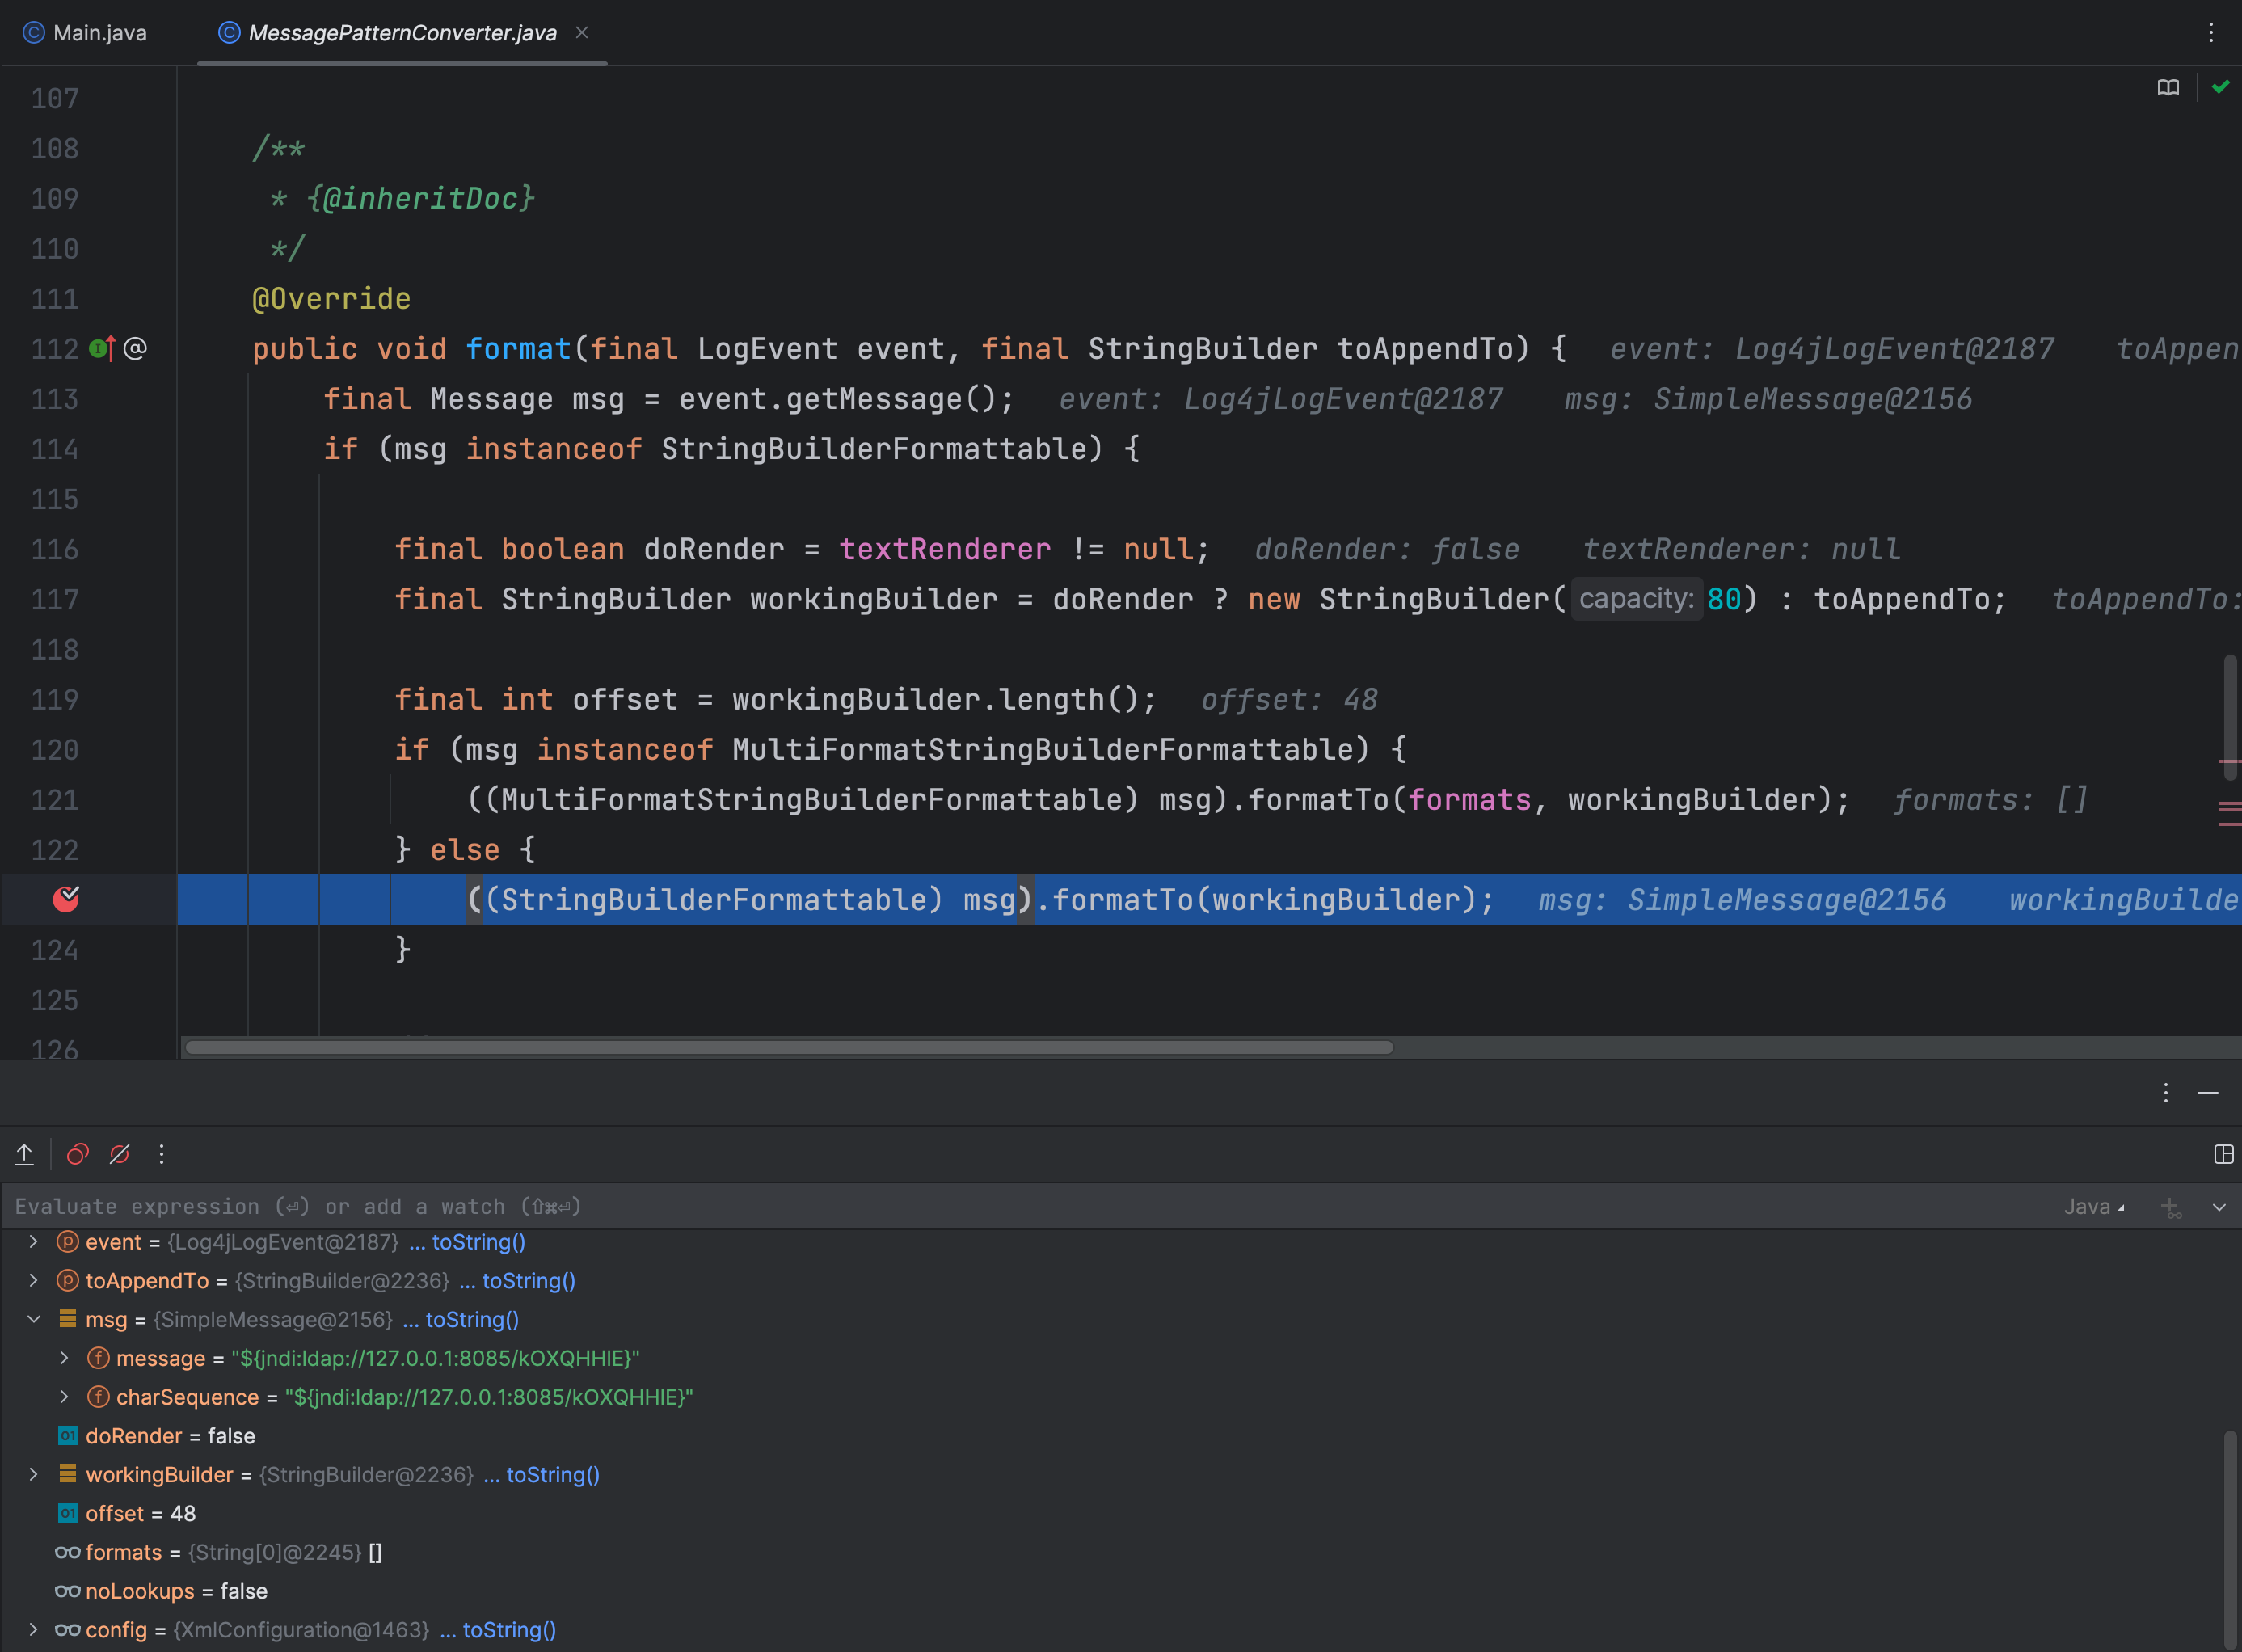The height and width of the screenshot is (1652, 2242).
Task: Toggle debugger layout settings icon
Action: [x=2224, y=1154]
